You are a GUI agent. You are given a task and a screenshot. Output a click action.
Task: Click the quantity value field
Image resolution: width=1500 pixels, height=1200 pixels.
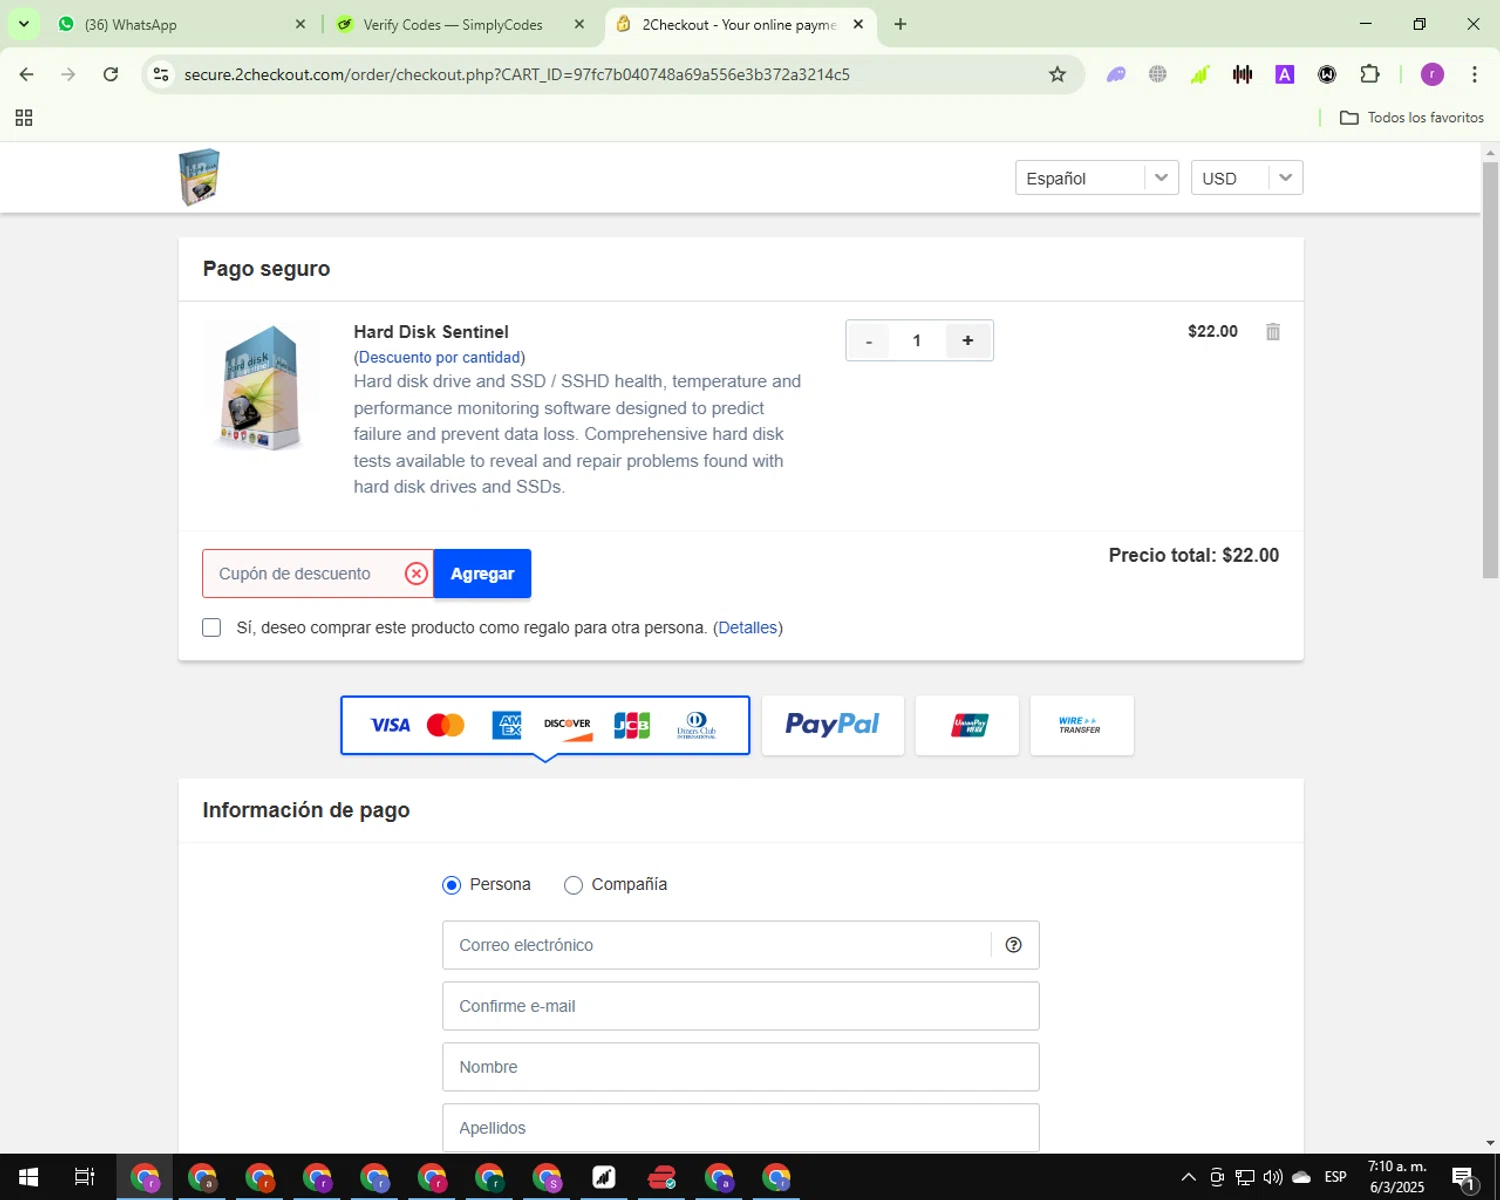(x=917, y=341)
